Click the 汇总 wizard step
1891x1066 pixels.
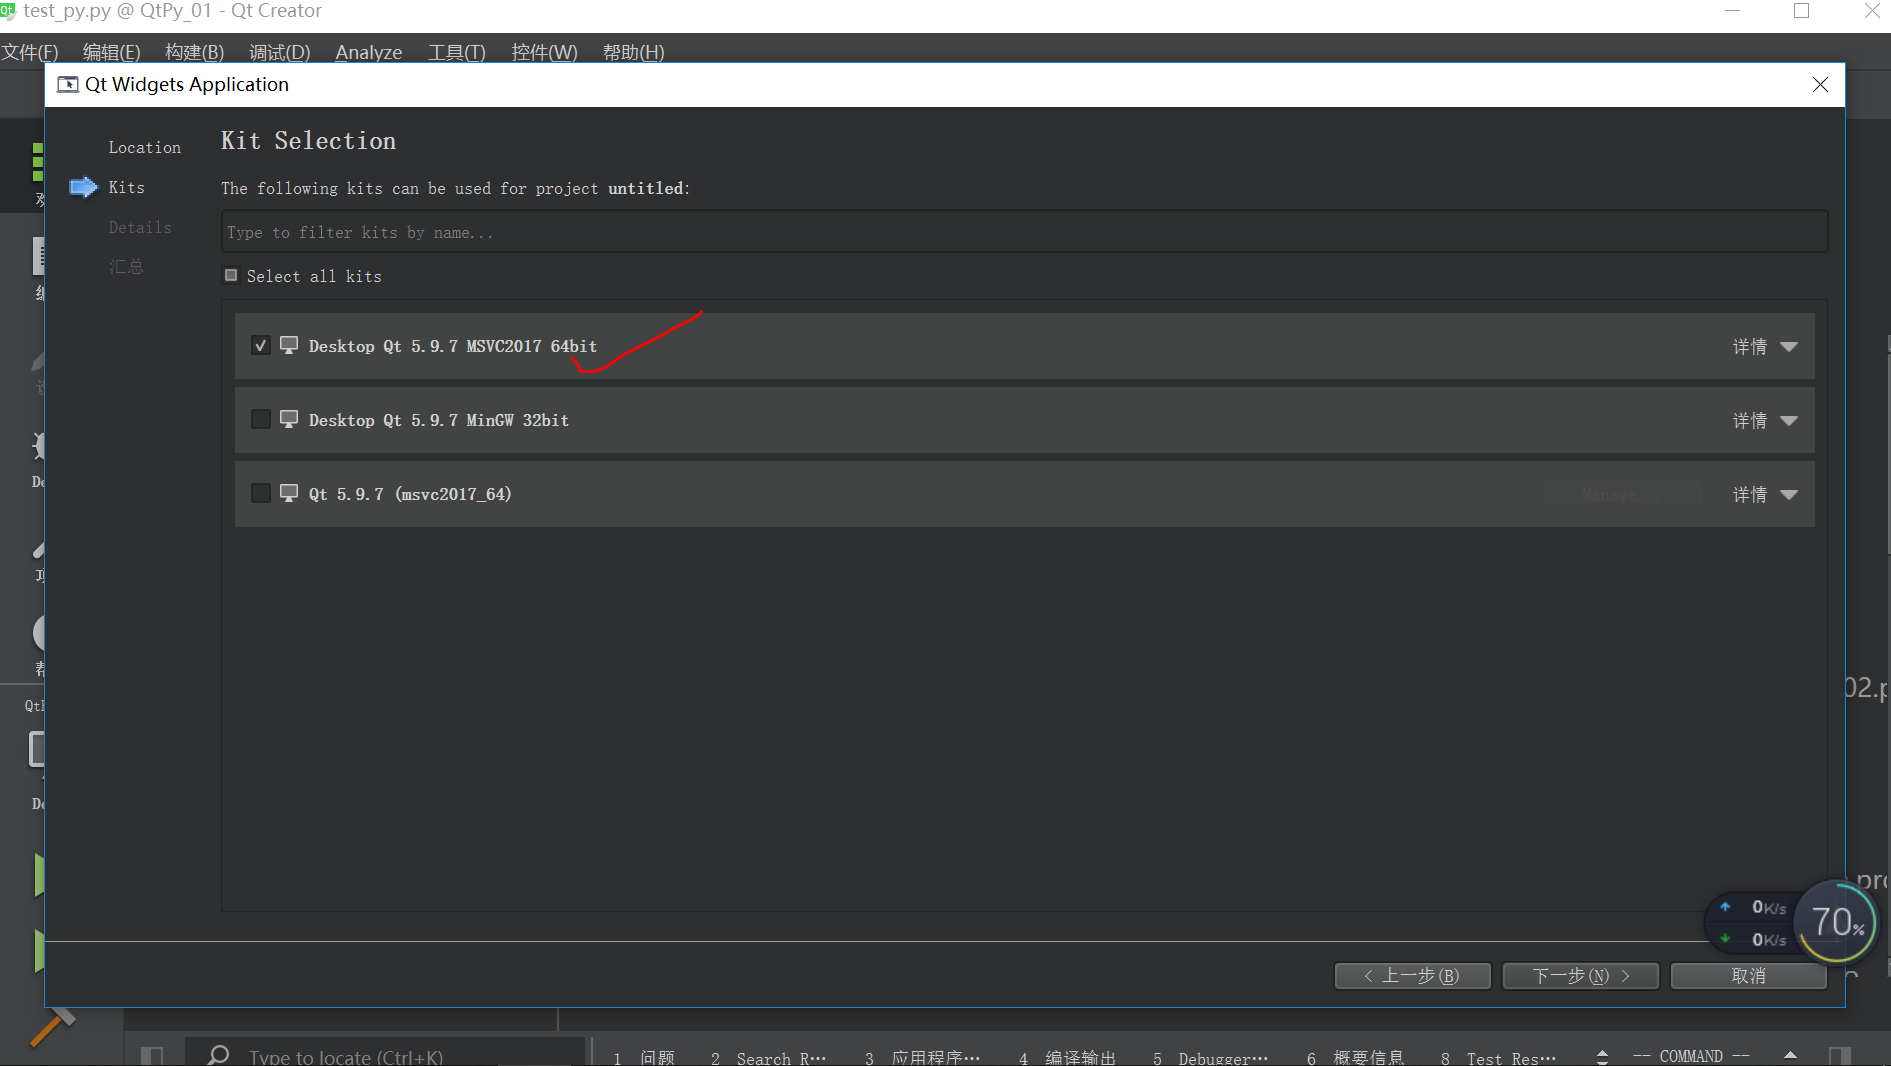point(126,266)
